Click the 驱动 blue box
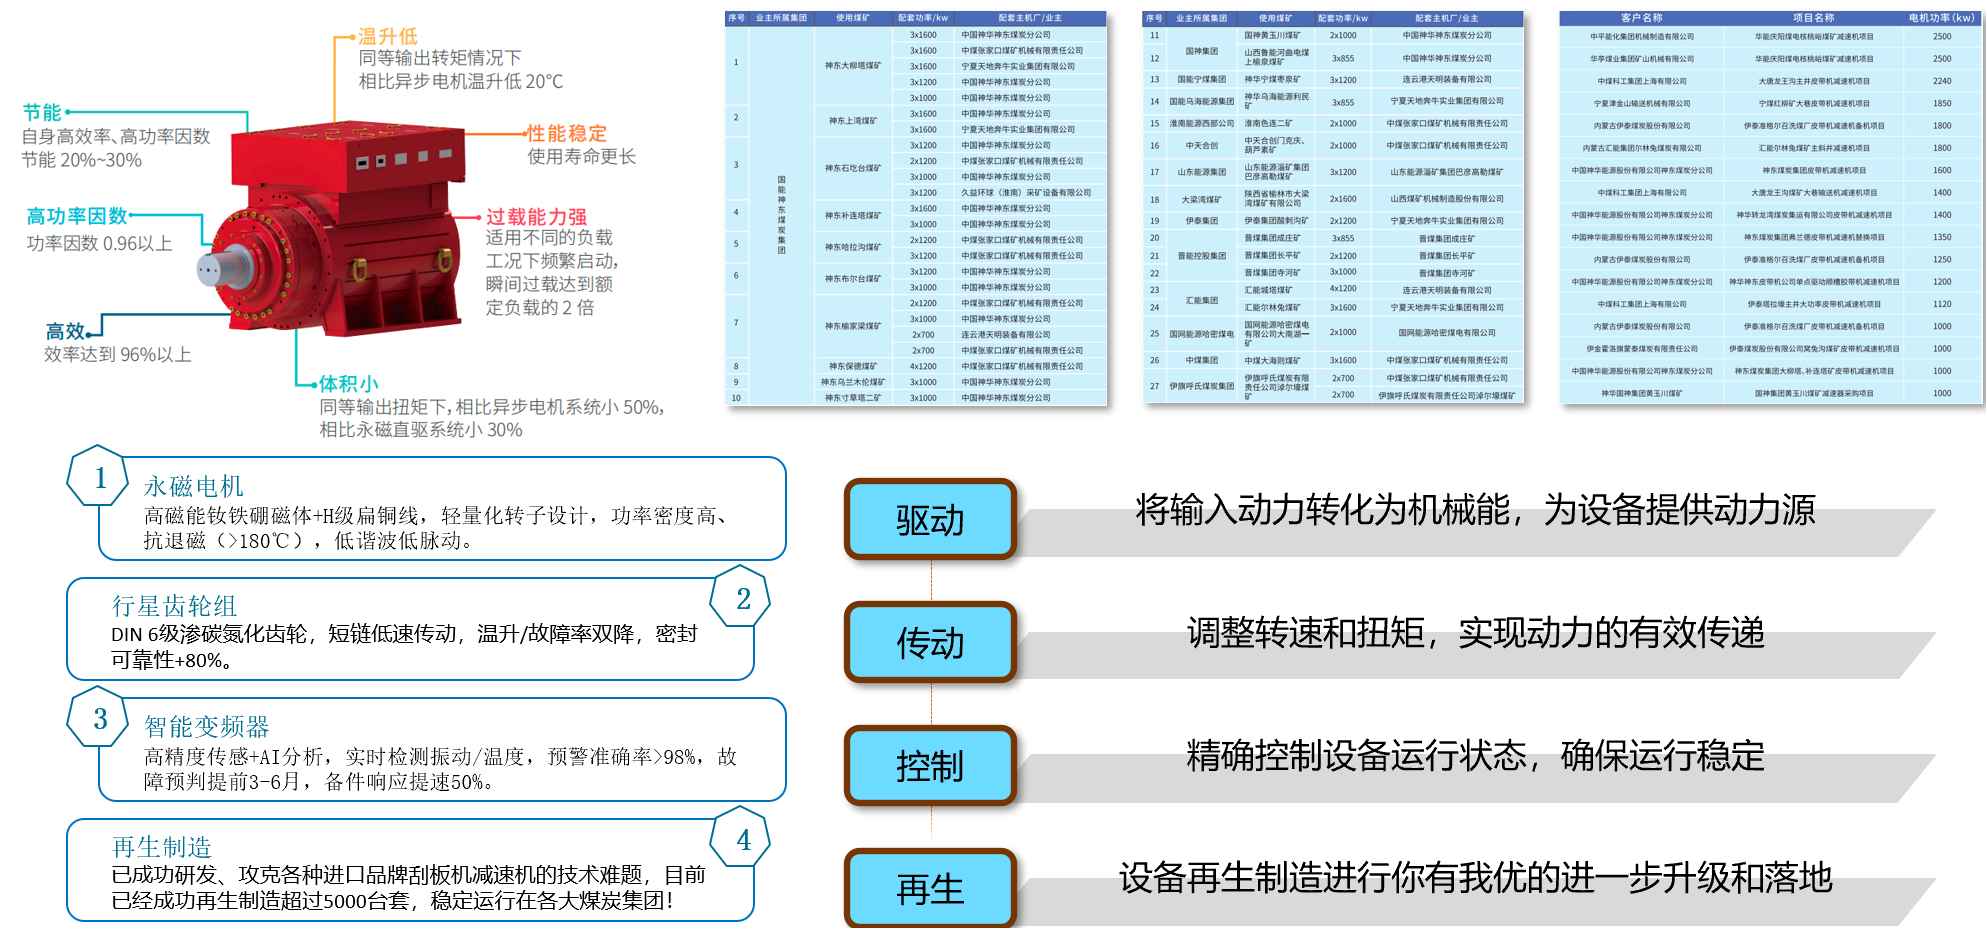The height and width of the screenshot is (928, 1986). [x=930, y=519]
